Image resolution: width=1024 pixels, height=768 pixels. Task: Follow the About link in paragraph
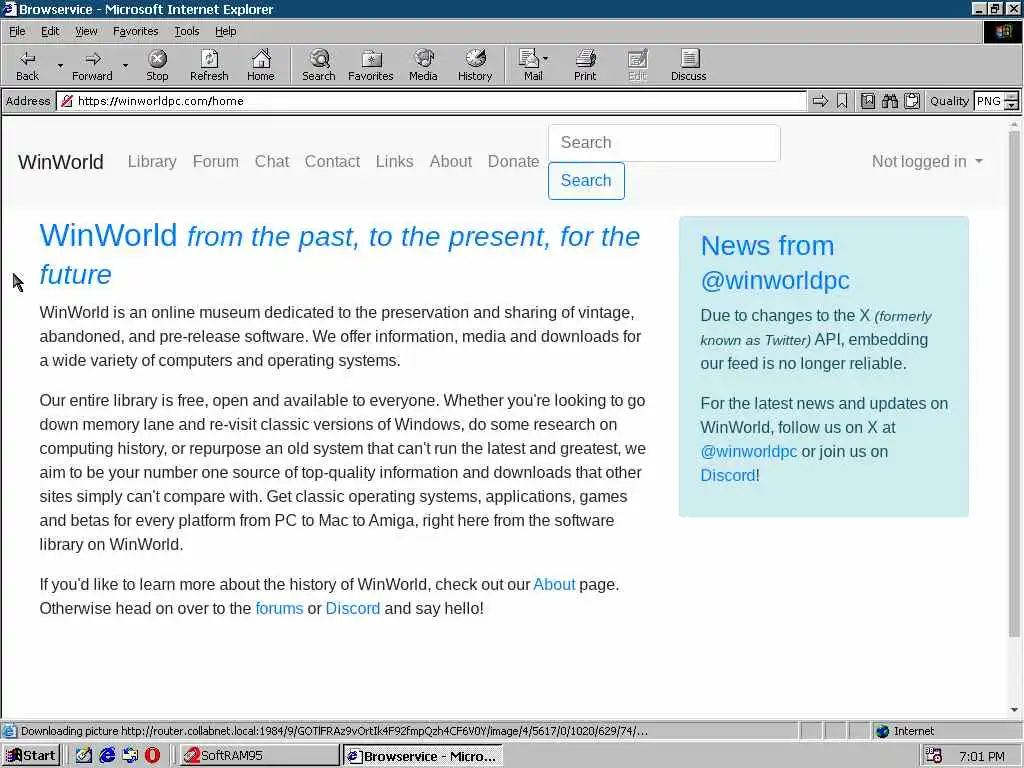pyautogui.click(x=554, y=584)
